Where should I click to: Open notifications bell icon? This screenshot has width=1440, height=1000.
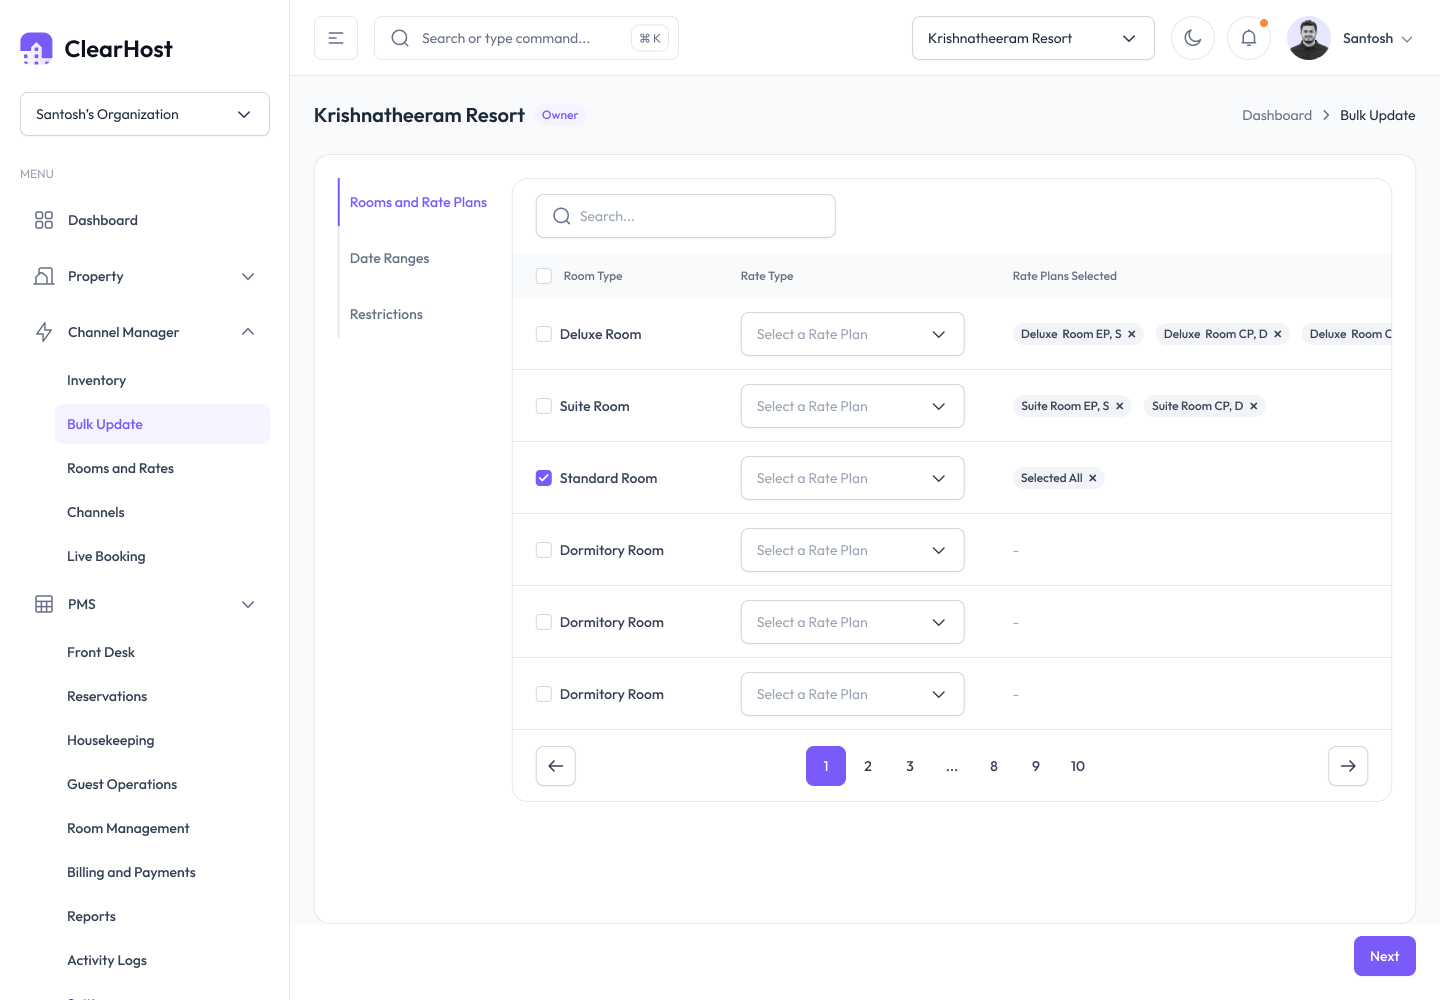pos(1248,38)
